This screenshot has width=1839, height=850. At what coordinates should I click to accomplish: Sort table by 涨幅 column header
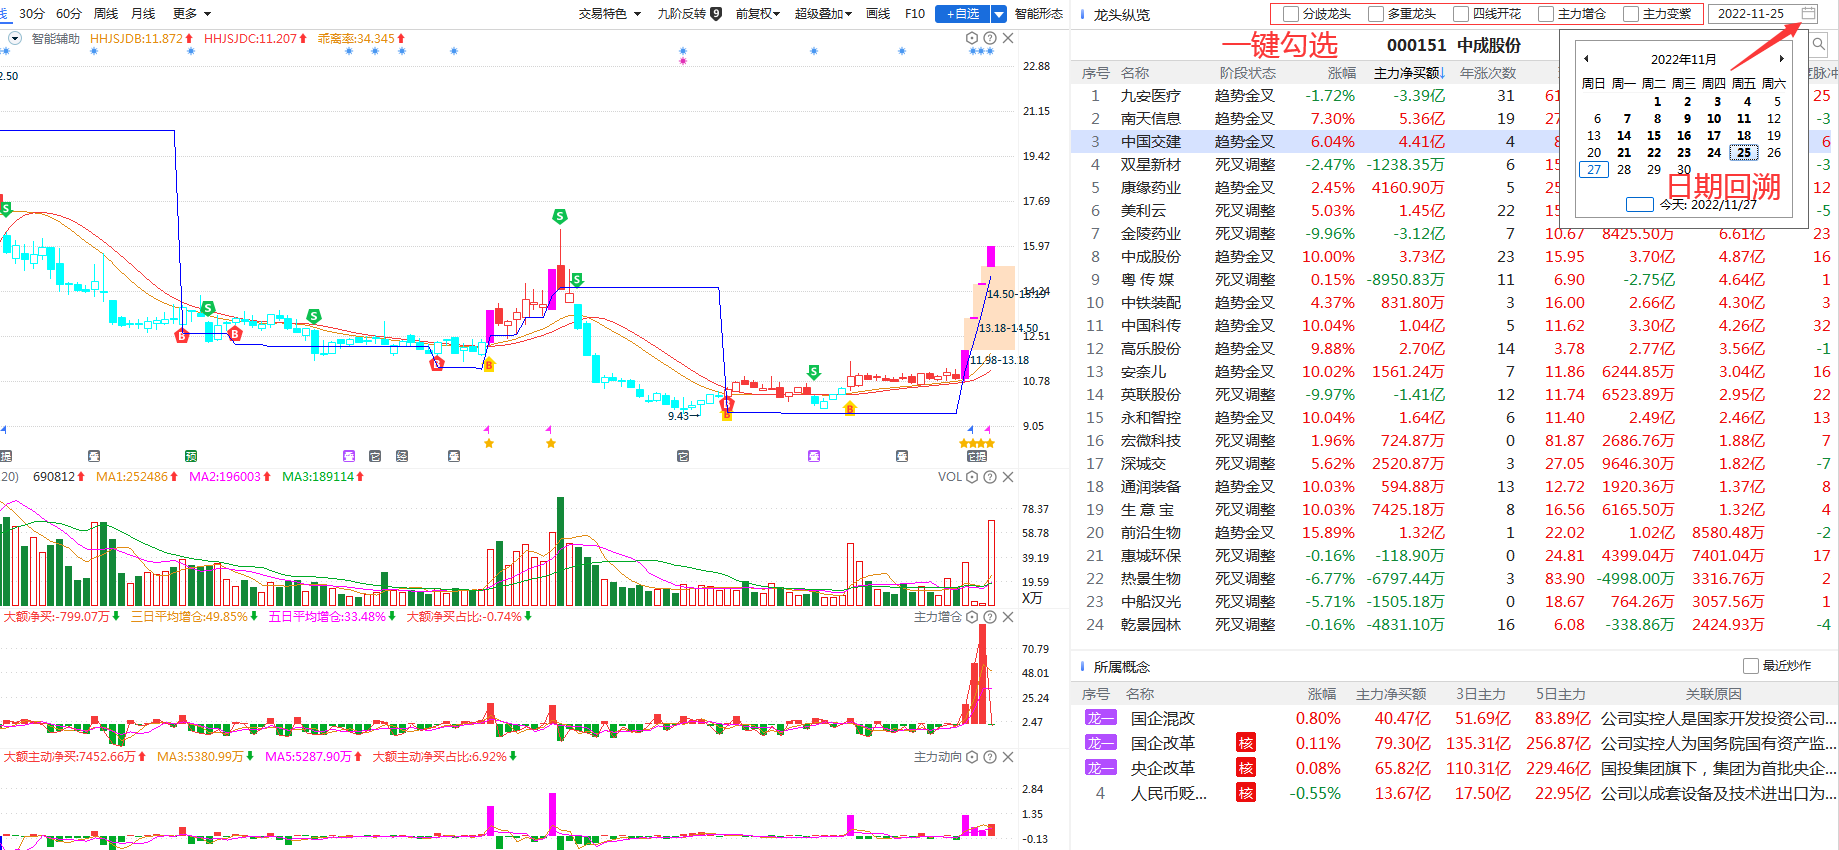point(1342,73)
